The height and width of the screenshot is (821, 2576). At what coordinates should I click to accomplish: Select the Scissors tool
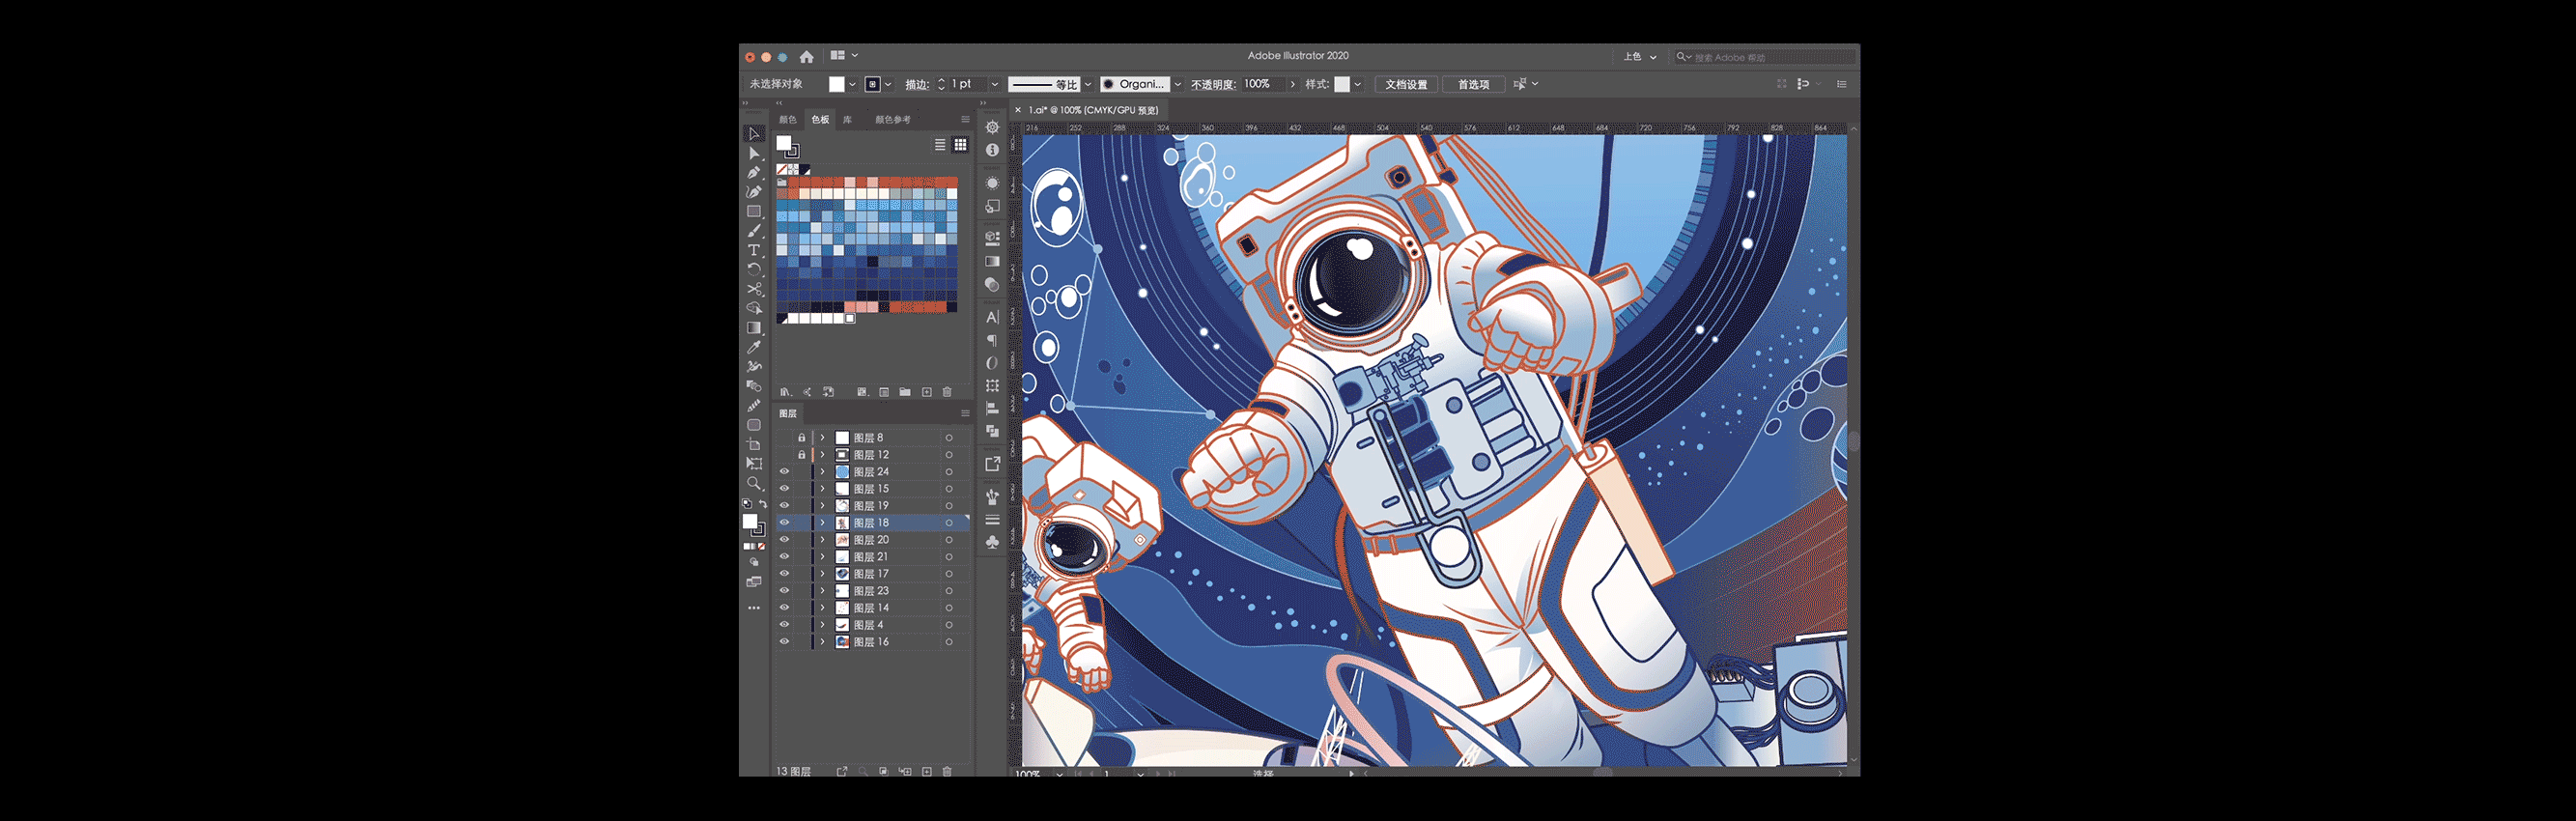click(755, 289)
